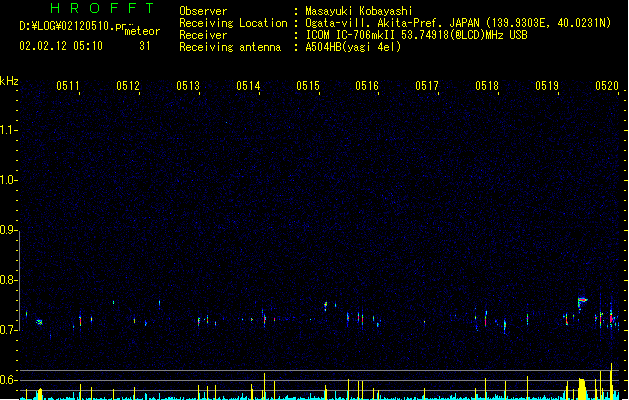This screenshot has width=629, height=400.
Task: Click the Receiving antenna label
Action: [230, 47]
